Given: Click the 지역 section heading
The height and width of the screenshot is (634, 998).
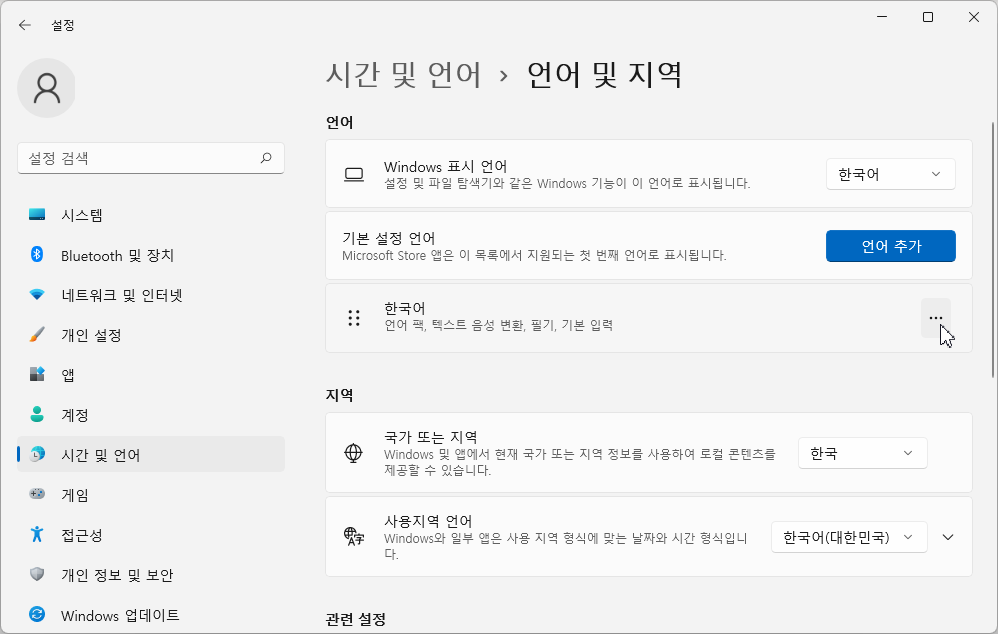Looking at the screenshot, I should click(339, 395).
